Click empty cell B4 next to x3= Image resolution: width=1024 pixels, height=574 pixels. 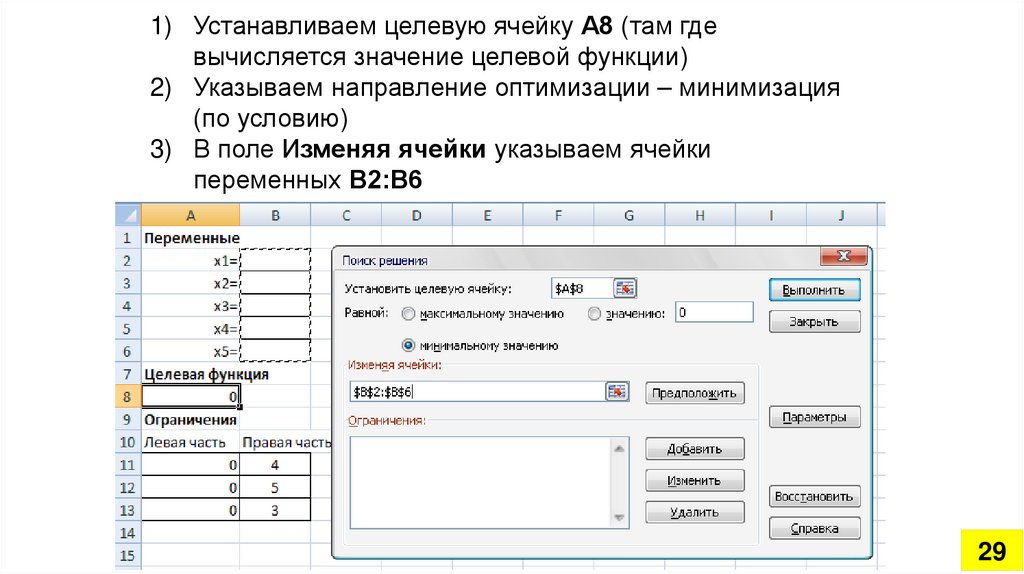click(x=275, y=306)
